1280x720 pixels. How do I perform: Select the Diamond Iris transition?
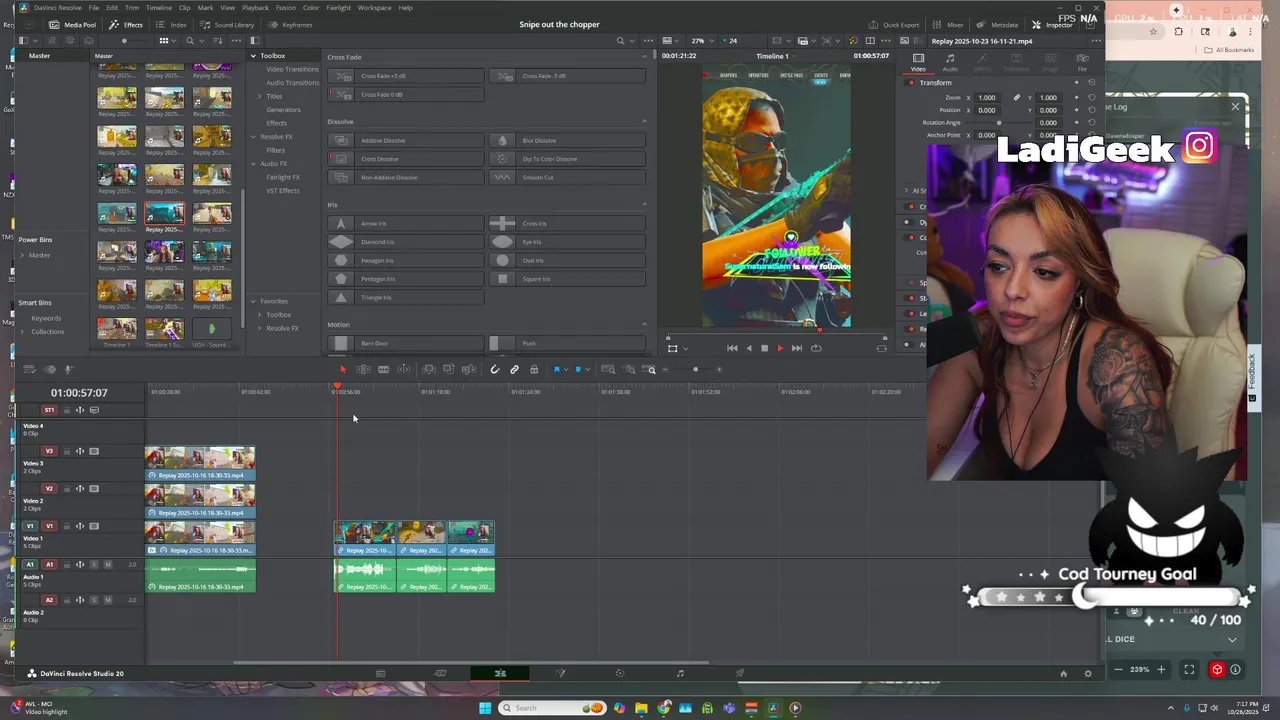(406, 242)
